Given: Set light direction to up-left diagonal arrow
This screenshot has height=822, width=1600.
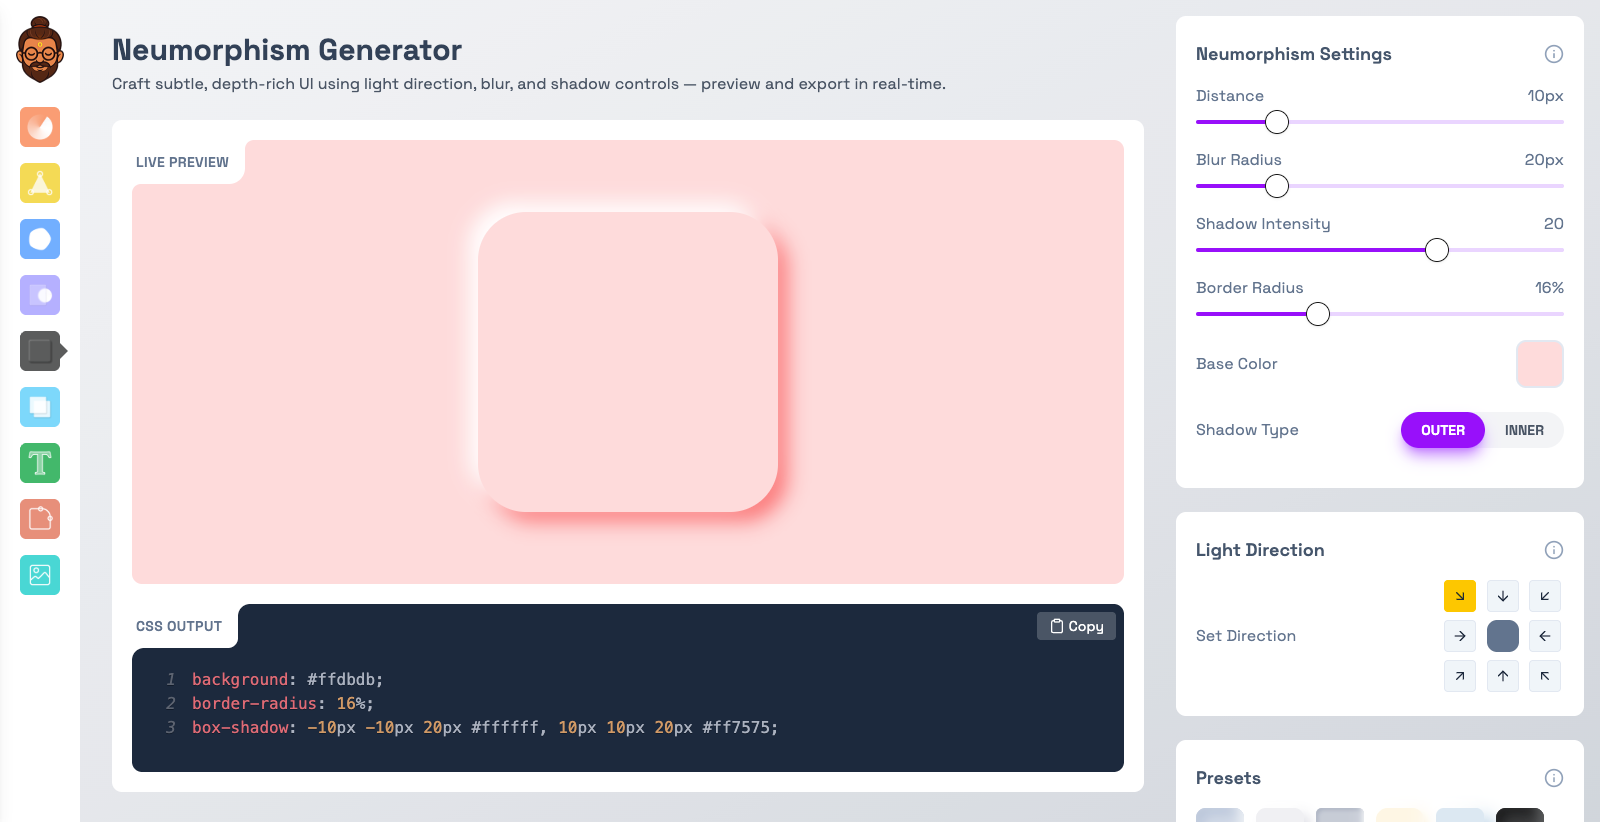Looking at the screenshot, I should point(1545,676).
